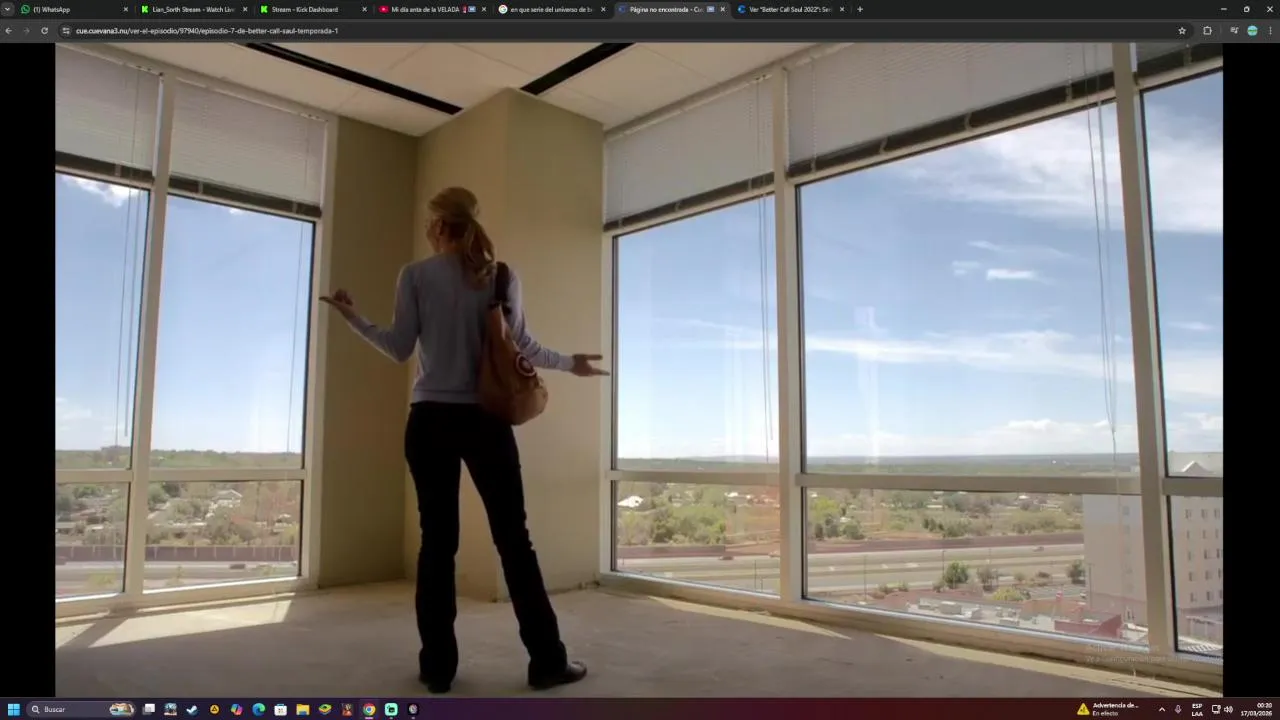
Task: Go forward to the next page
Action: click(26, 31)
